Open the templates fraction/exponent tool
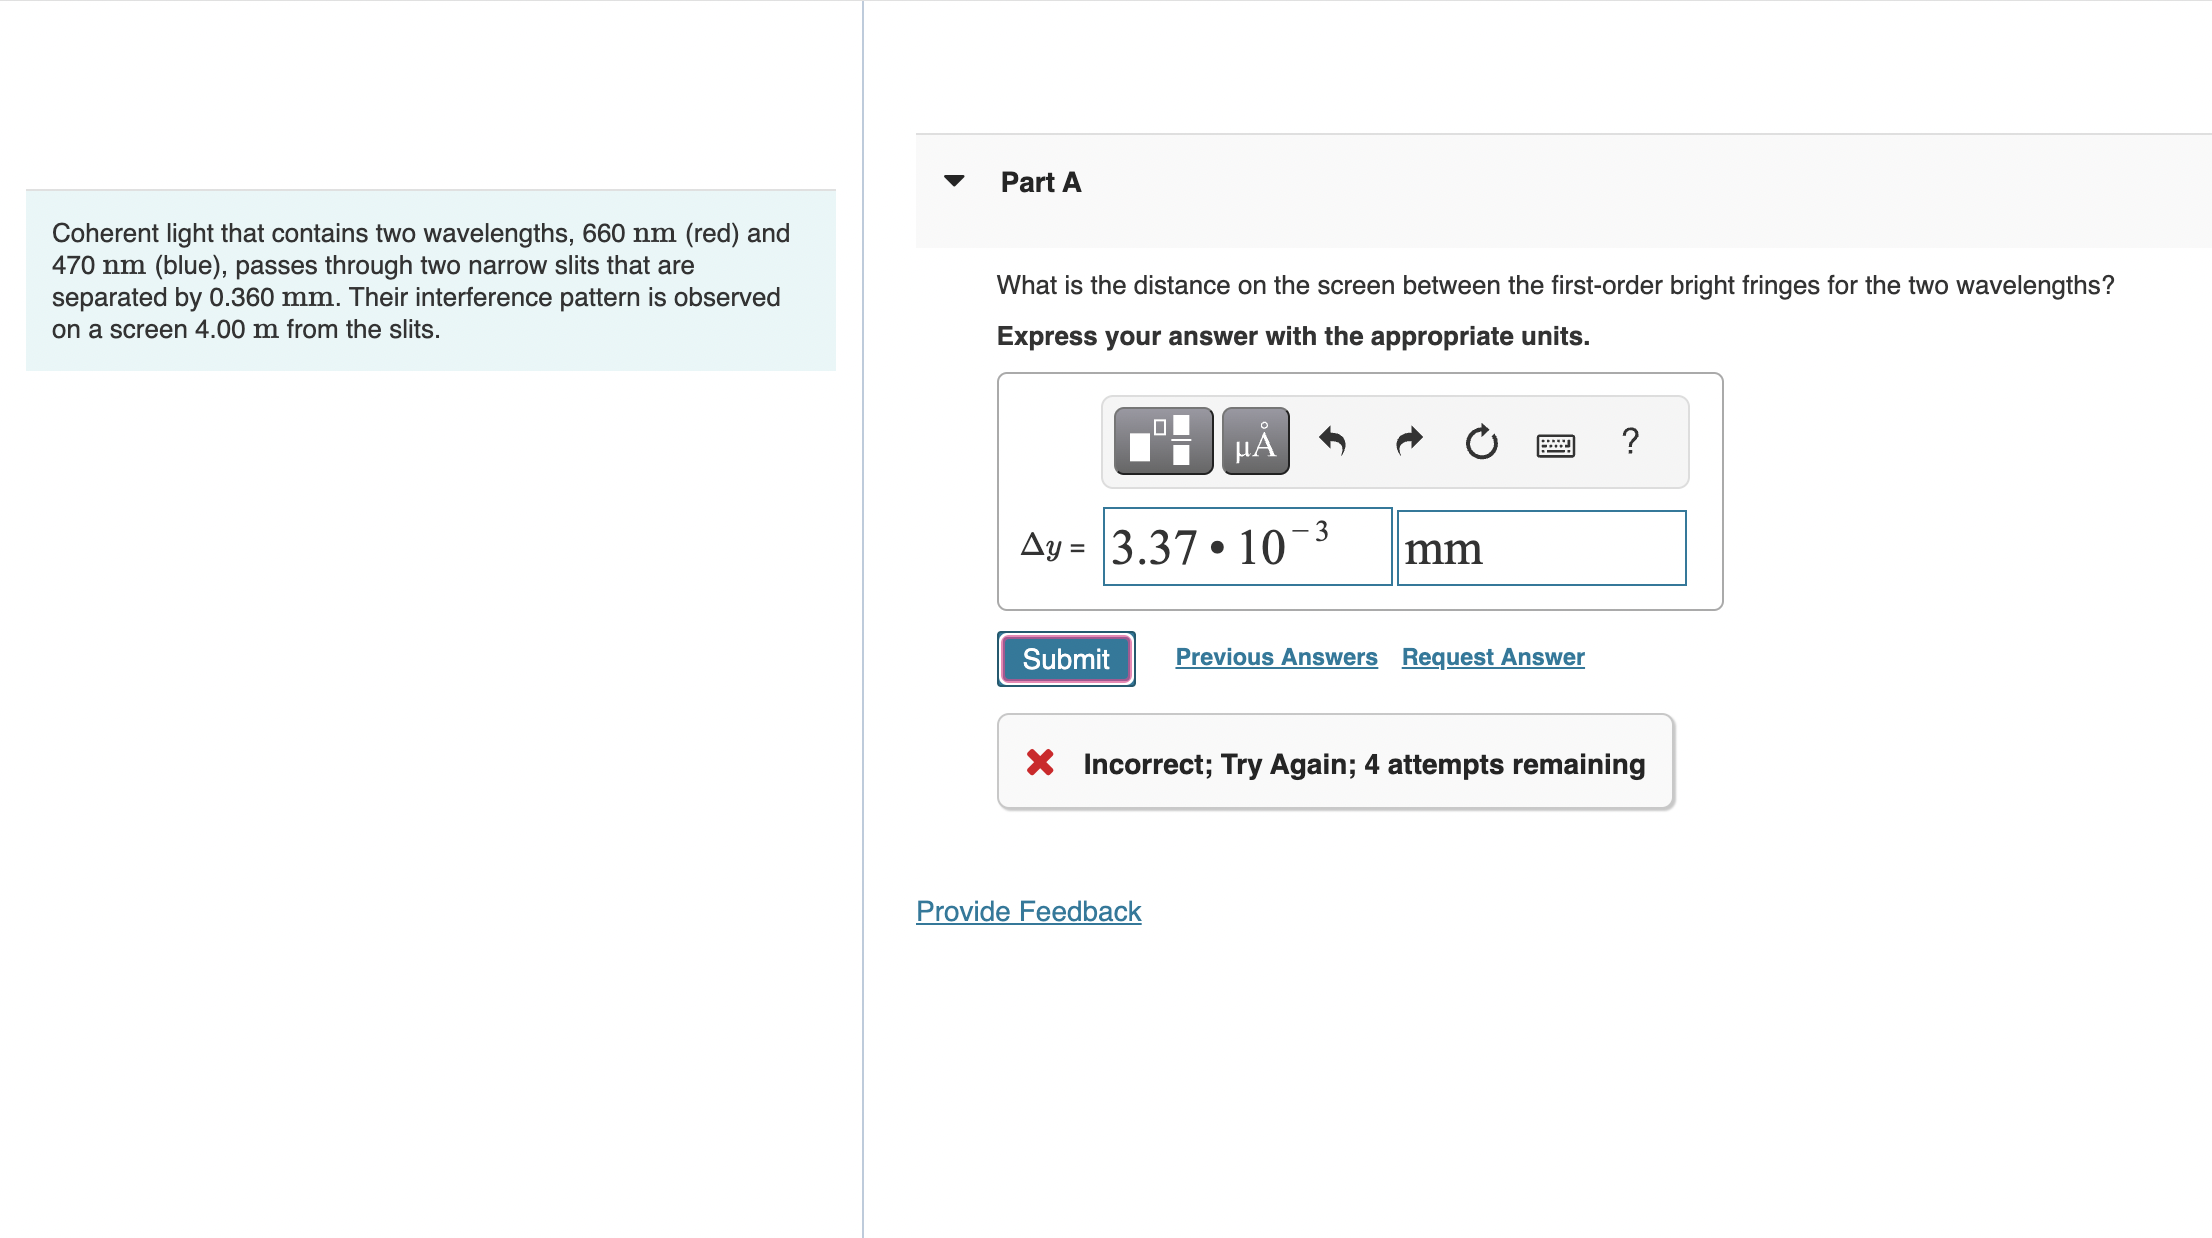 click(x=1162, y=441)
